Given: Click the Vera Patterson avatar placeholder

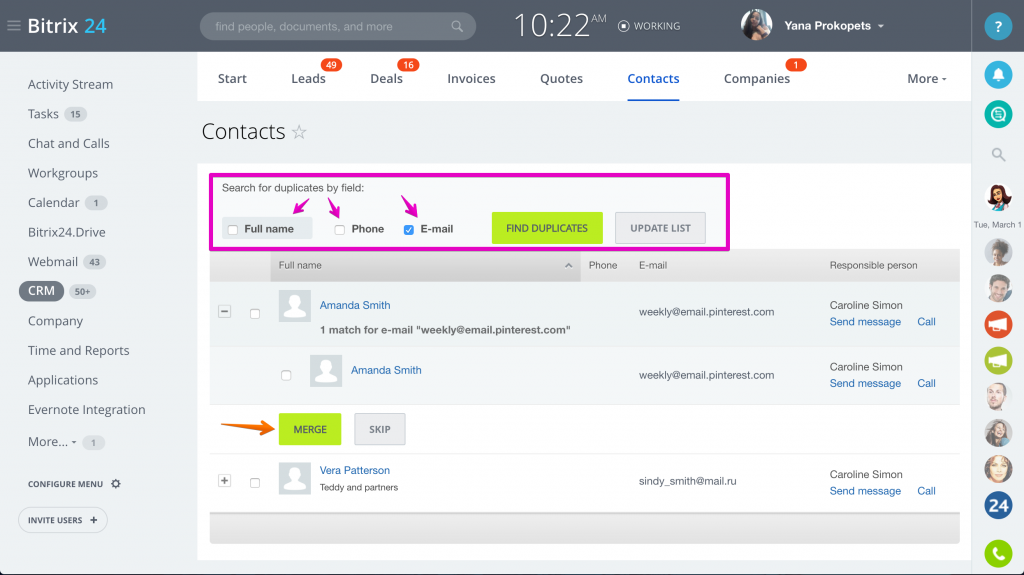Looking at the screenshot, I should tap(295, 478).
